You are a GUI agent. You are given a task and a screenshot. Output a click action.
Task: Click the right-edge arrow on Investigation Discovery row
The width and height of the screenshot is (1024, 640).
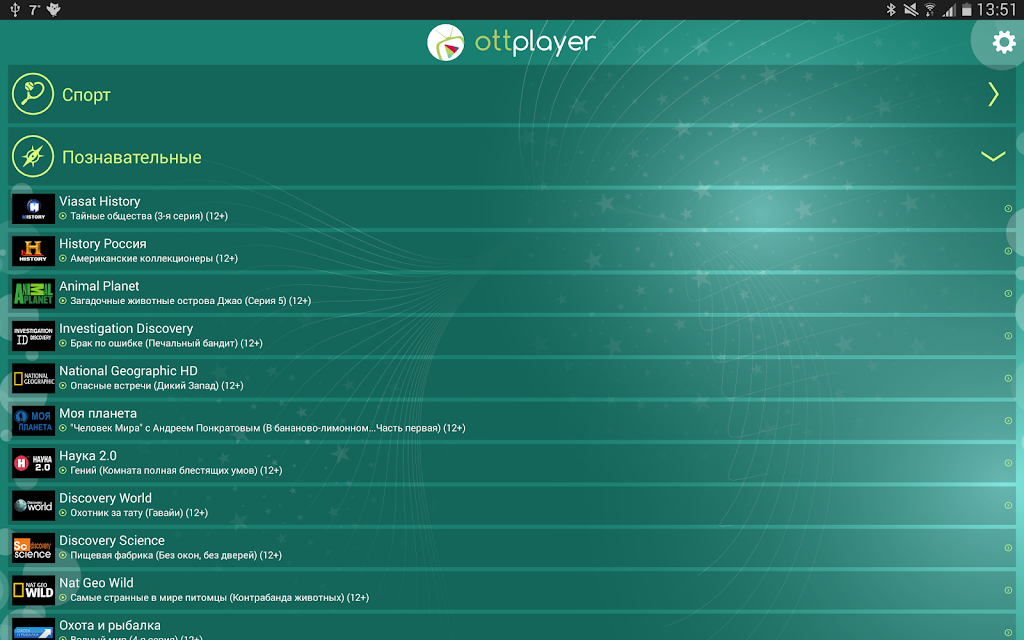click(x=1008, y=336)
